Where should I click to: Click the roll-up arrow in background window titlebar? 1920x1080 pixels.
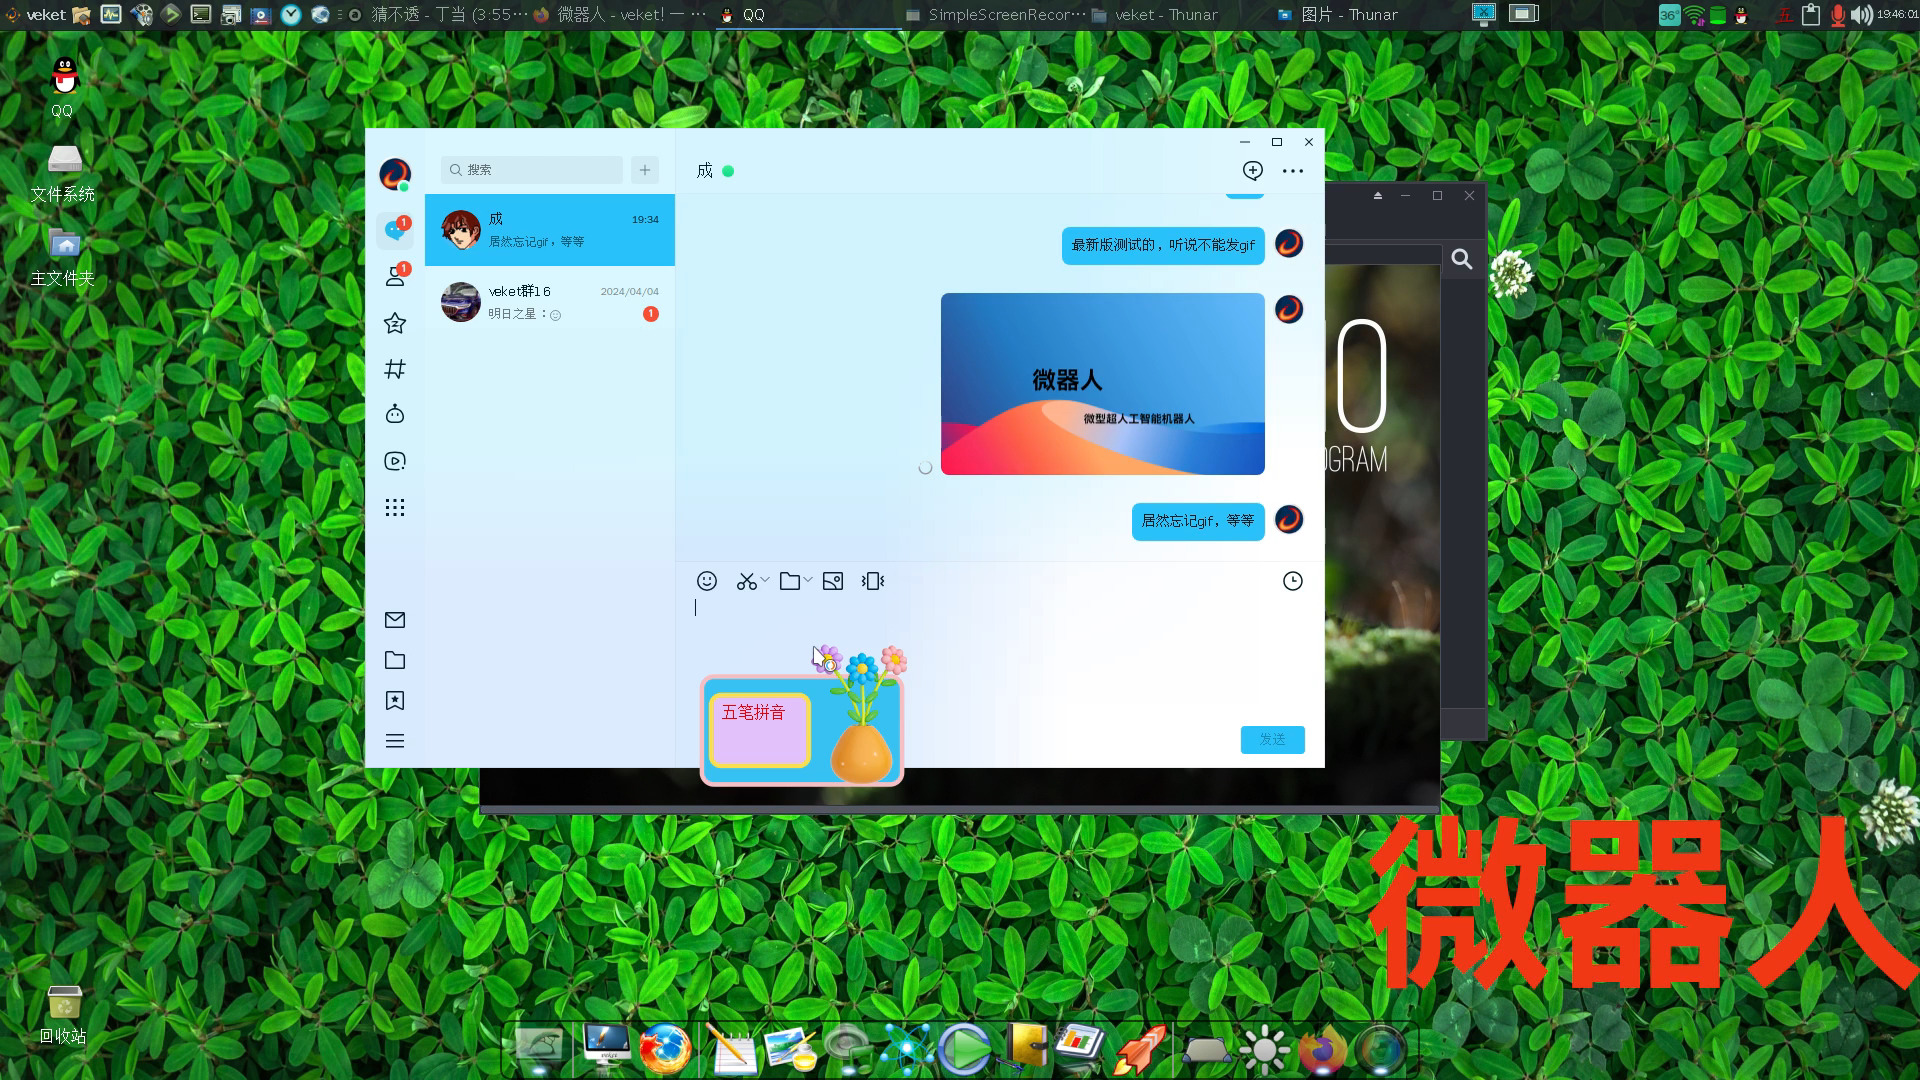coord(1378,196)
